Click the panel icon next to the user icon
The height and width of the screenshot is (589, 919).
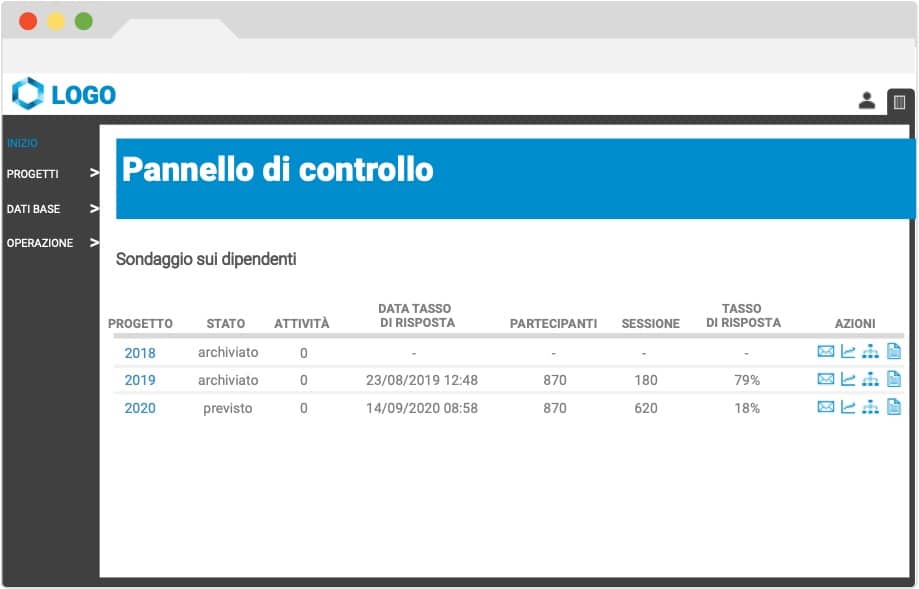[899, 103]
